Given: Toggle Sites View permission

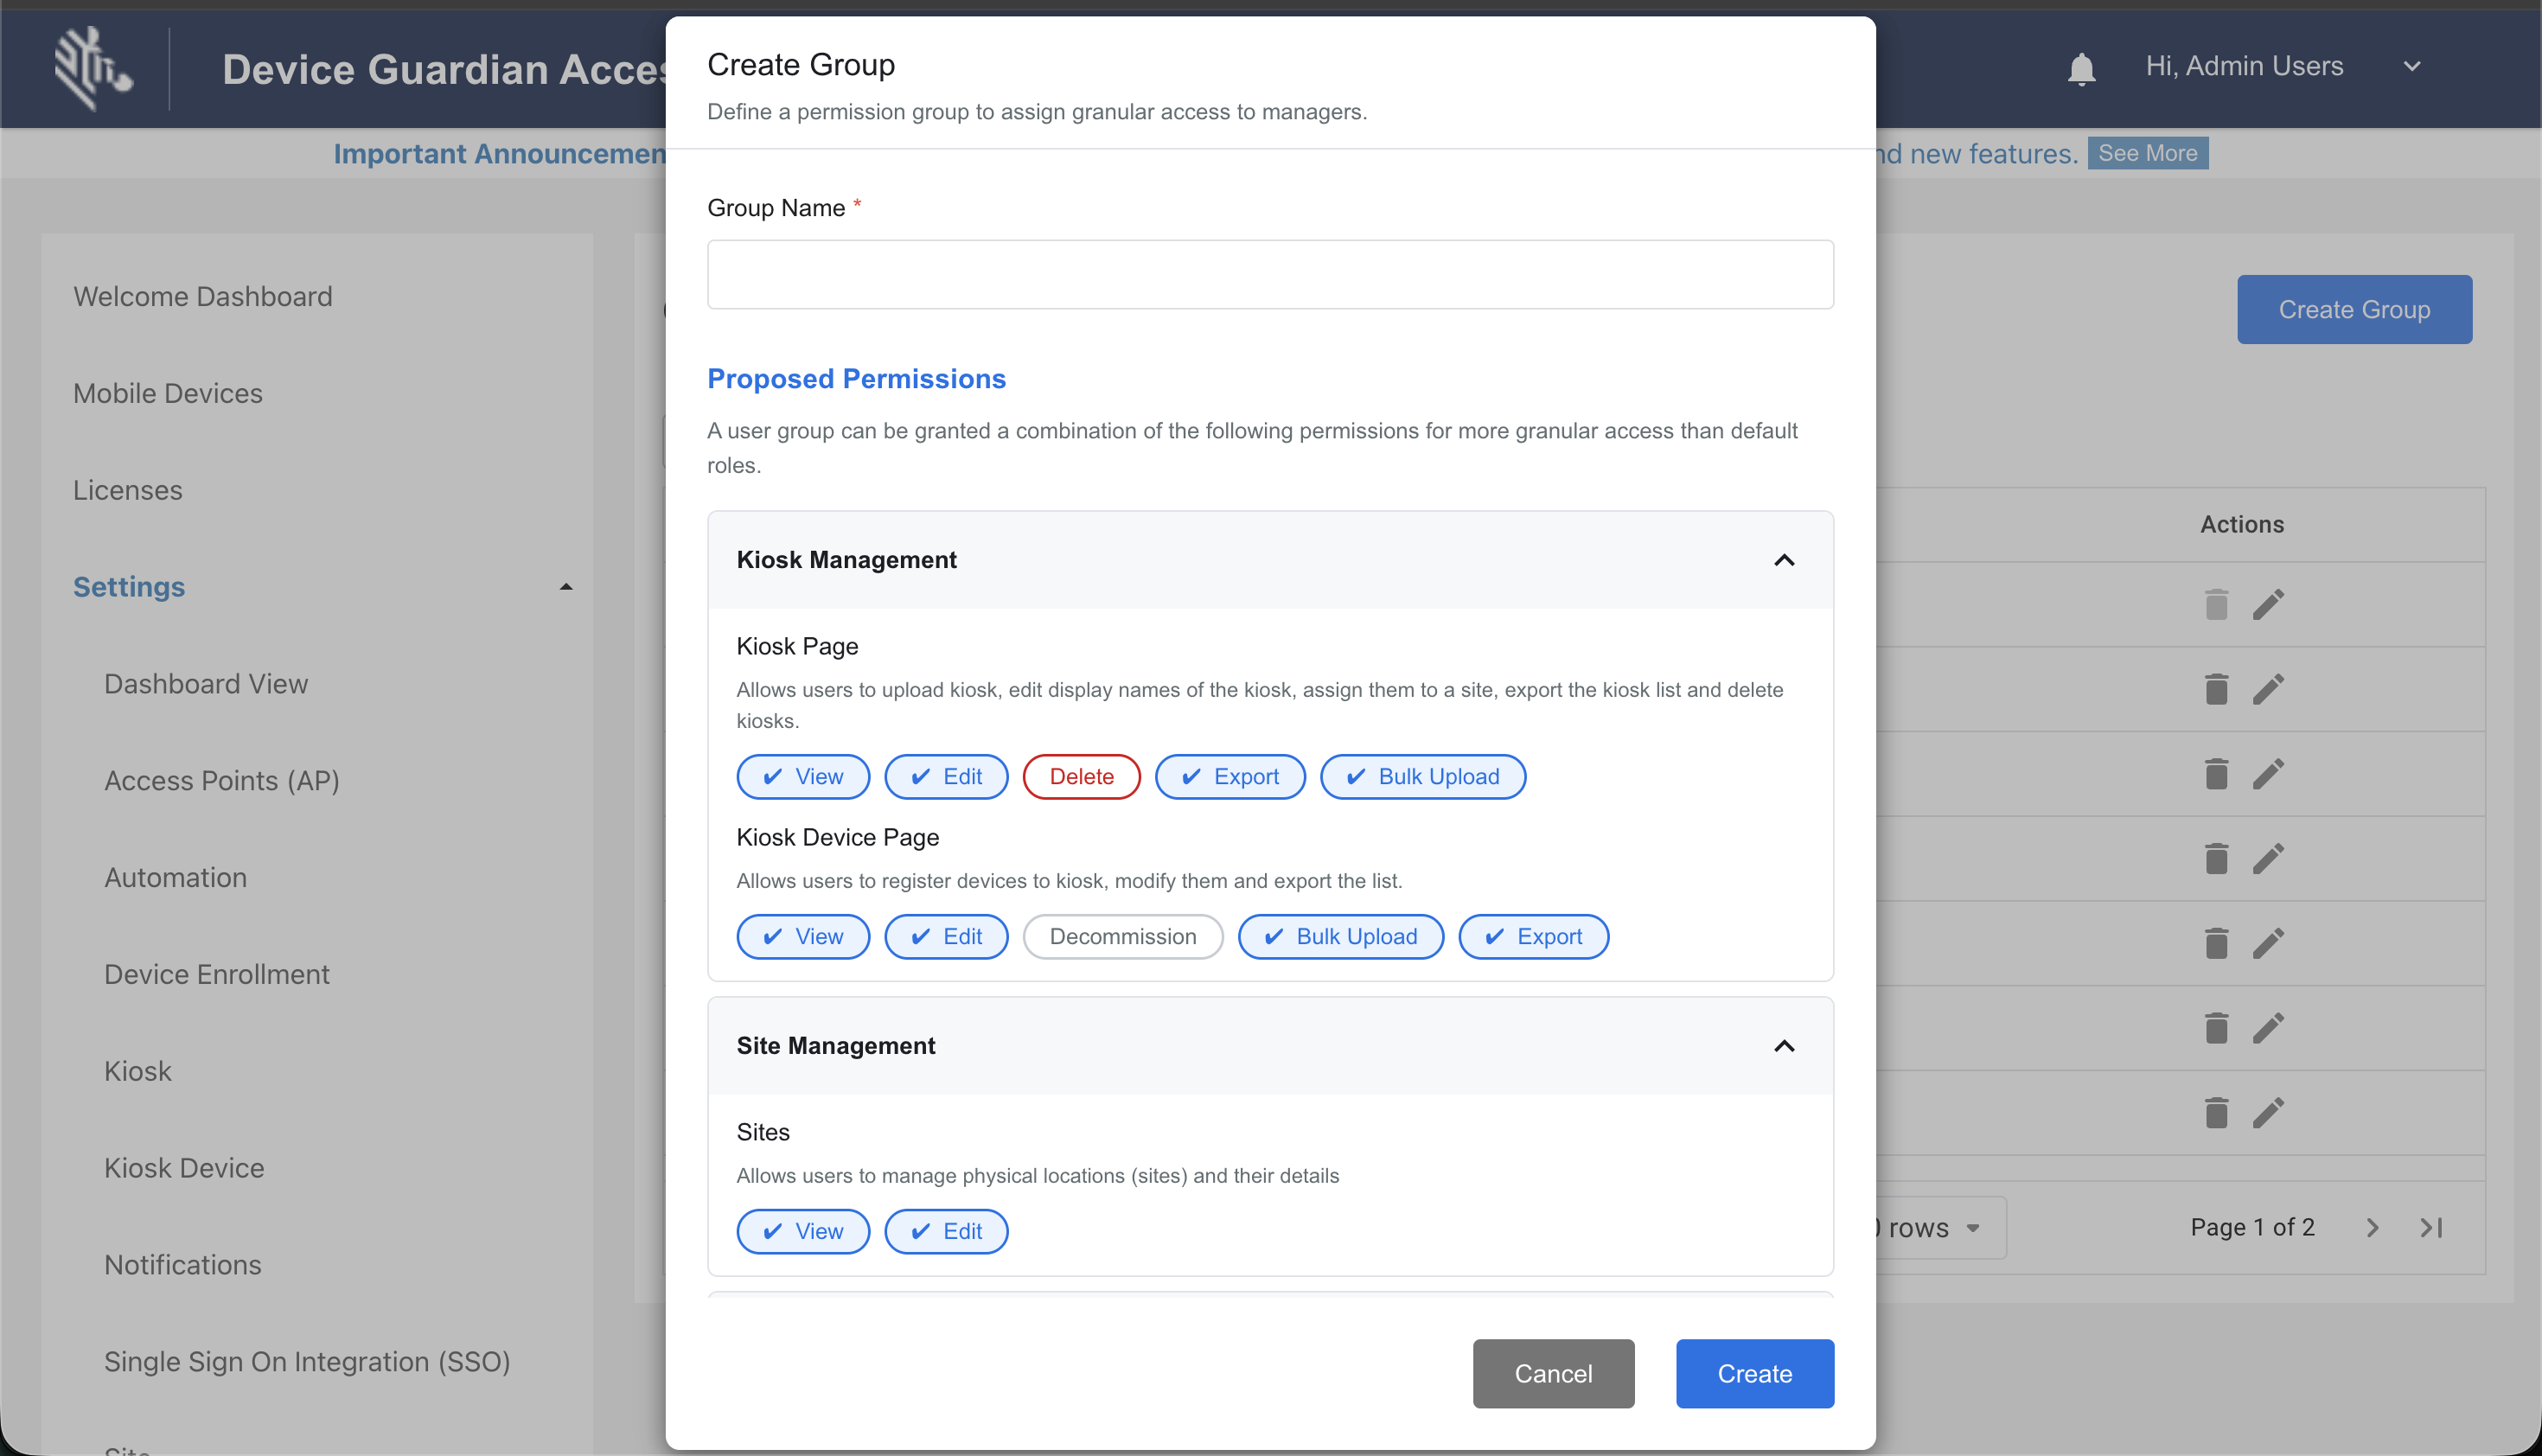Looking at the screenshot, I should pyautogui.click(x=803, y=1231).
